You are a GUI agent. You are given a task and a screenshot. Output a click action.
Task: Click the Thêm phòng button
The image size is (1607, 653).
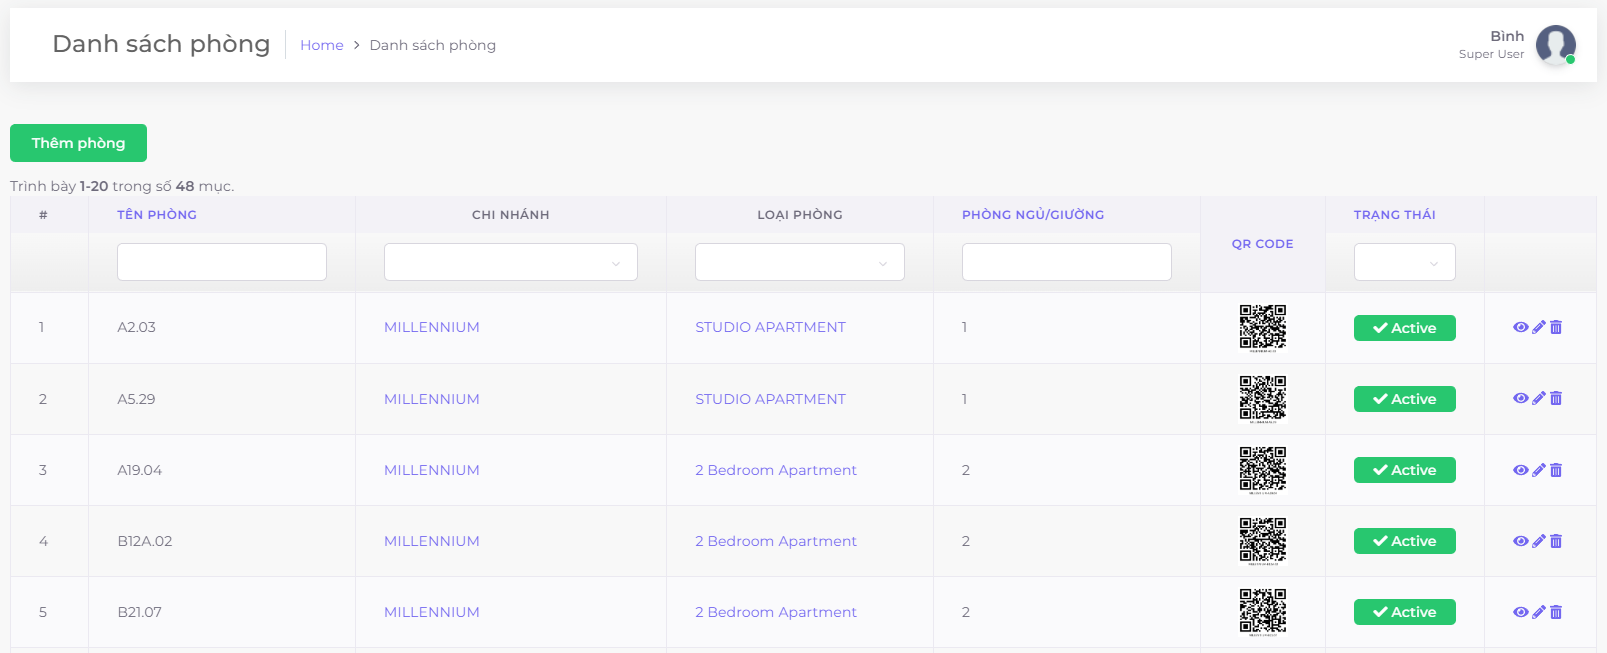78,143
